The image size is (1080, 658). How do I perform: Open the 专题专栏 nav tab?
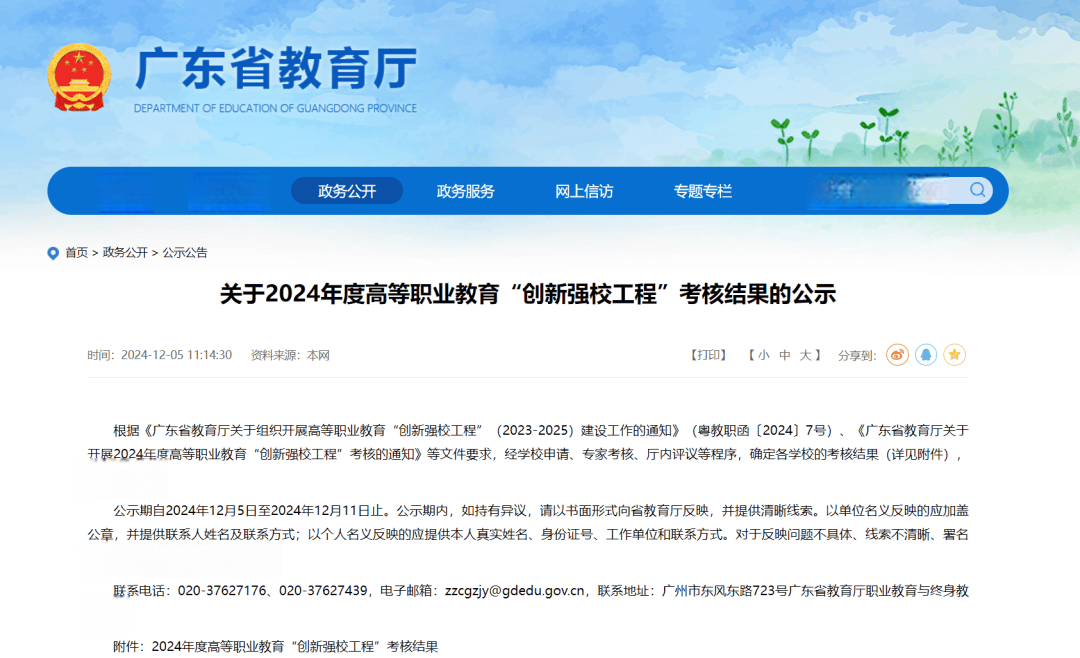tap(703, 191)
